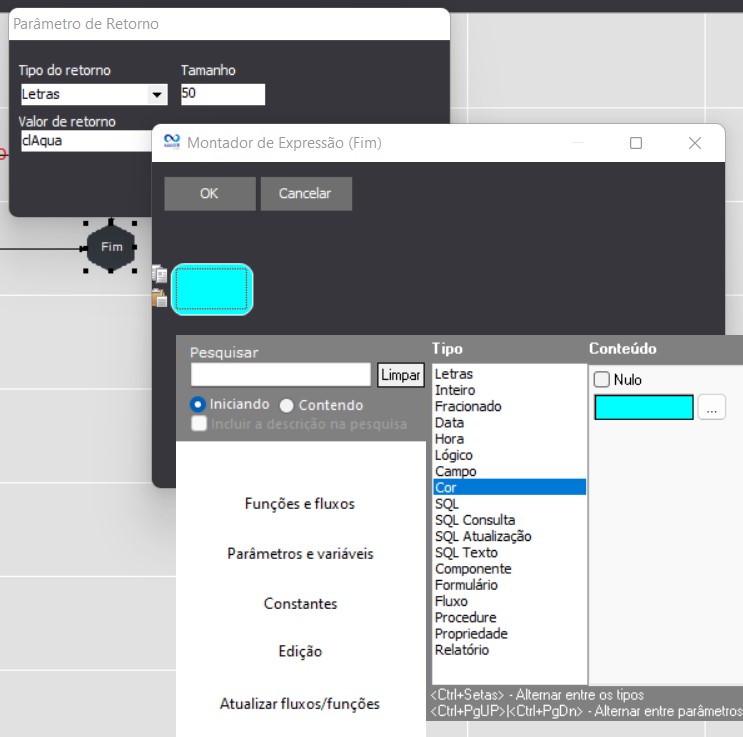Open the Constantes section
743x737 pixels.
click(300, 604)
